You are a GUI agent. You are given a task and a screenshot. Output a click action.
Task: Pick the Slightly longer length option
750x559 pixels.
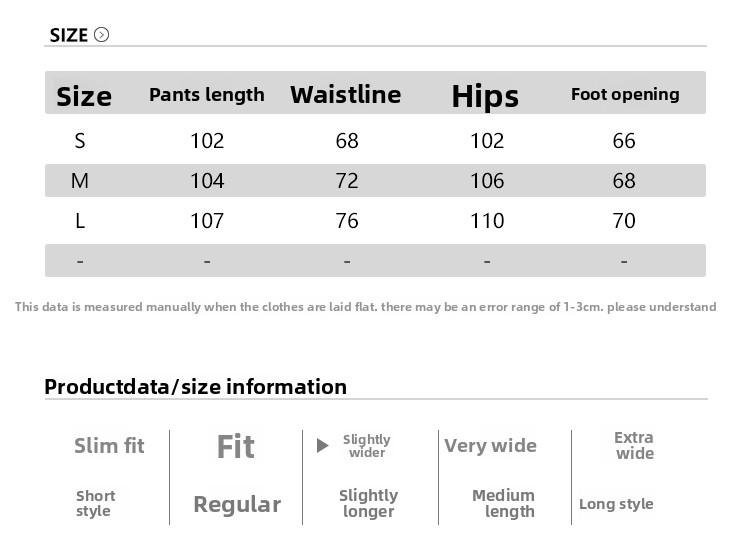pos(368,503)
